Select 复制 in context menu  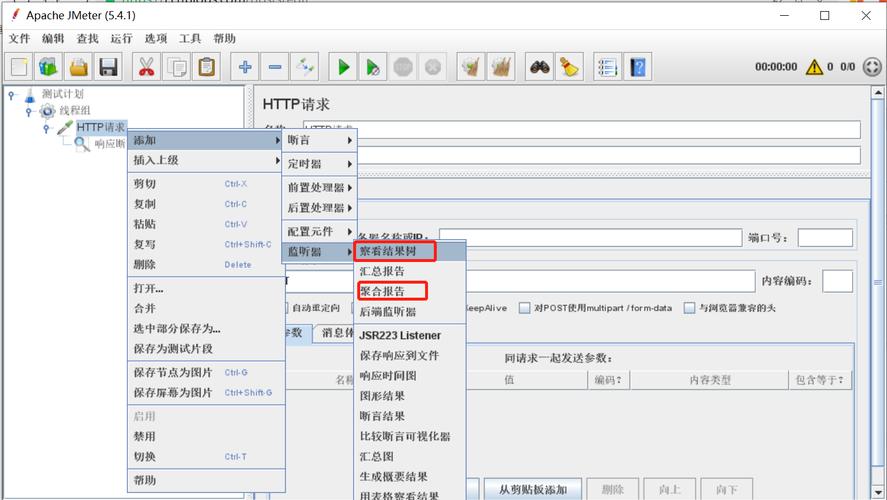click(205, 204)
